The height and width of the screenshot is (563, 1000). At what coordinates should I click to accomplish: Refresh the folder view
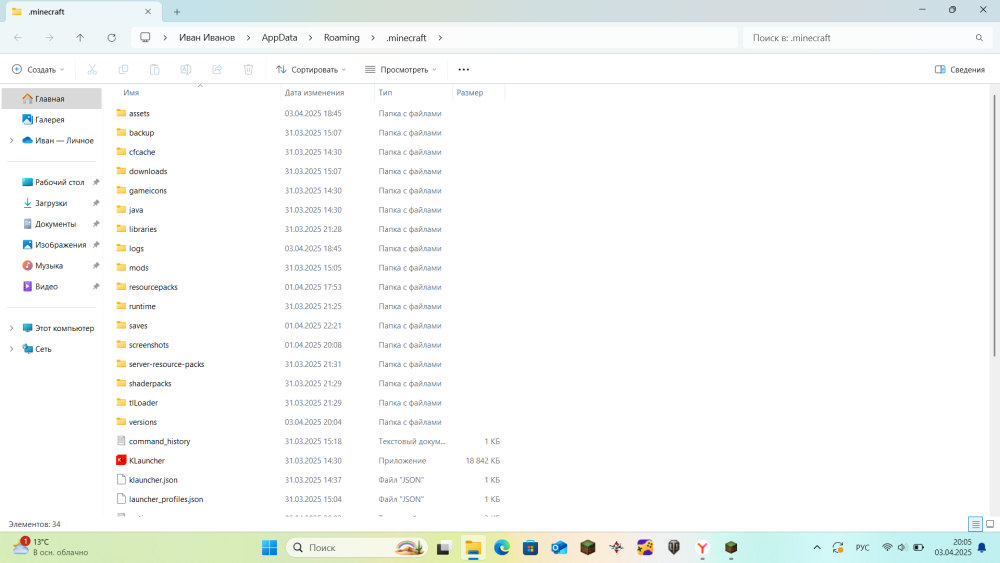point(112,38)
